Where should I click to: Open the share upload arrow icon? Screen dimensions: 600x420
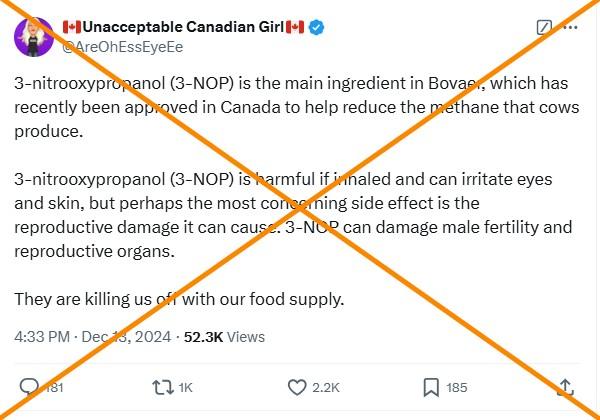coord(565,387)
